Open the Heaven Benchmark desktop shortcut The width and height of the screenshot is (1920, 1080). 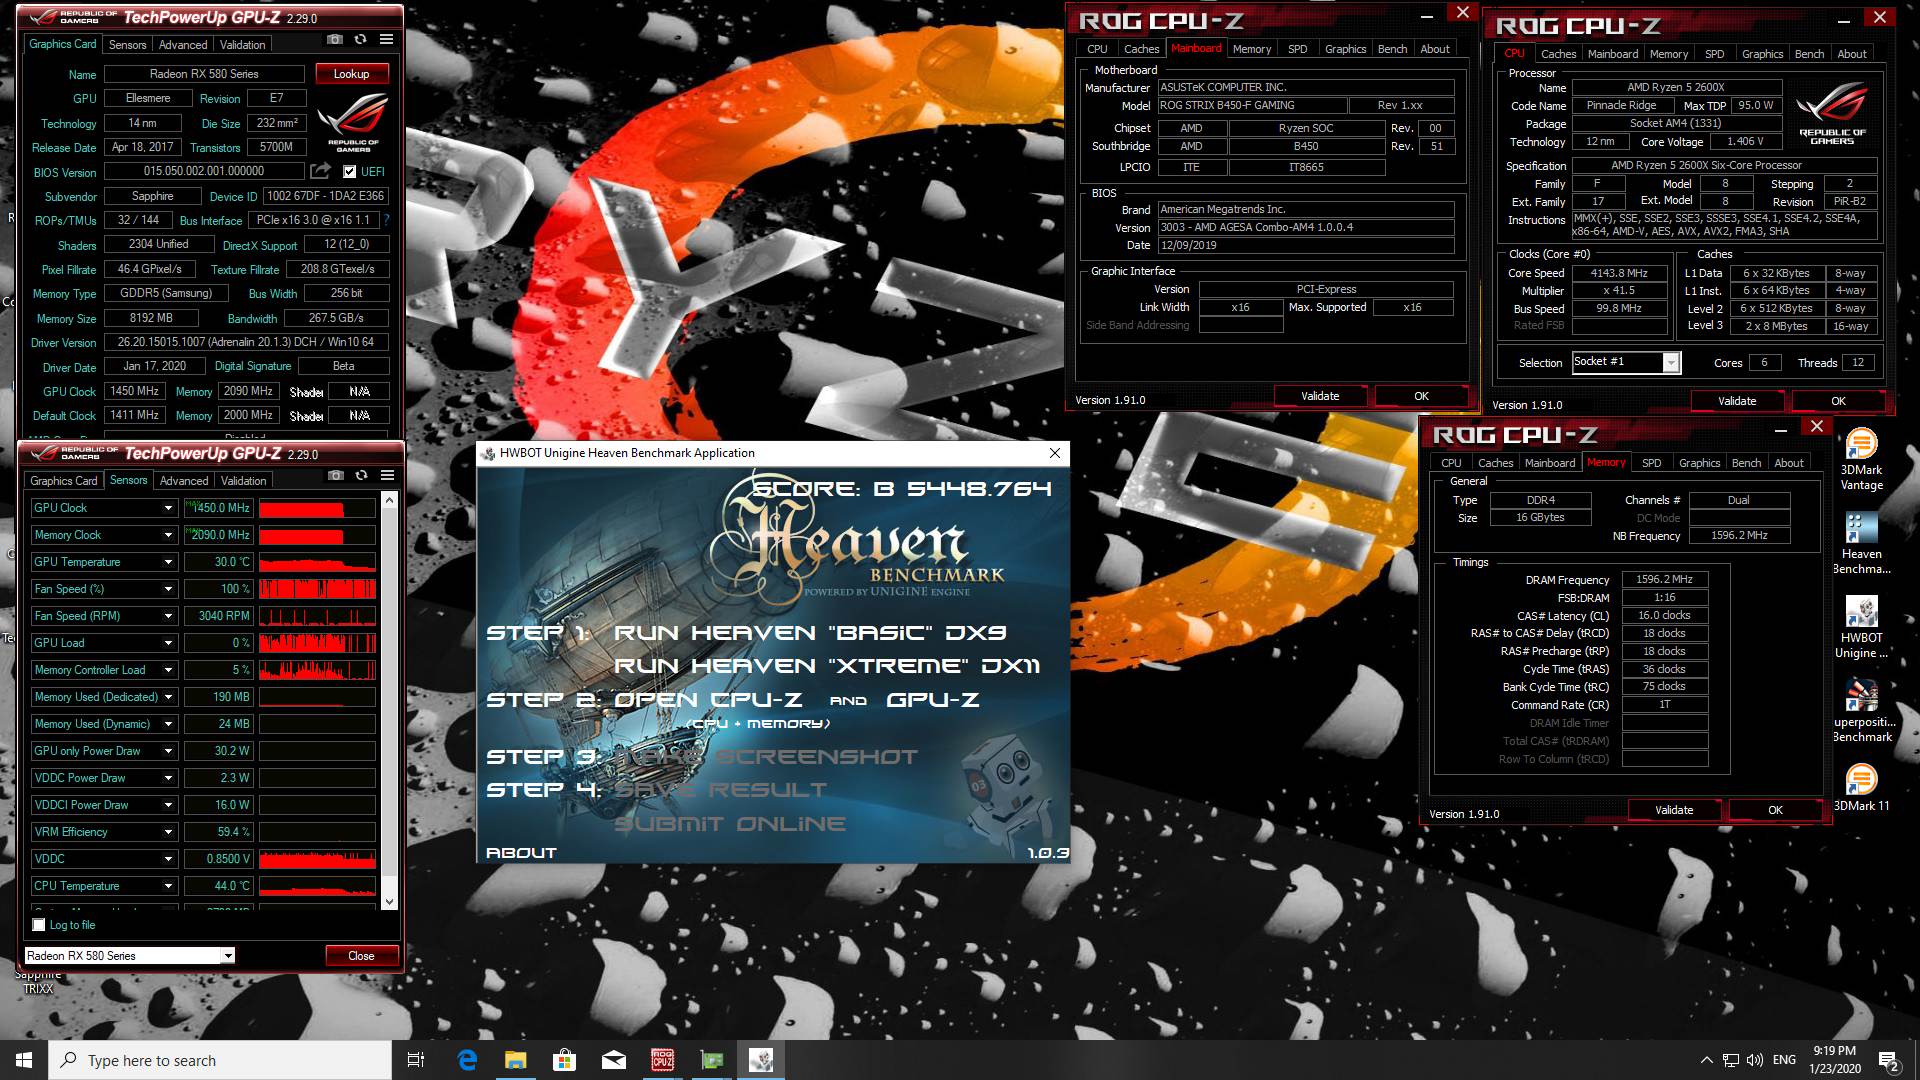pyautogui.click(x=1862, y=544)
